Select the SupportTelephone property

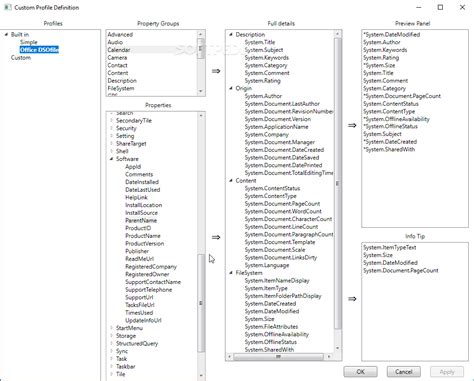pyautogui.click(x=149, y=290)
